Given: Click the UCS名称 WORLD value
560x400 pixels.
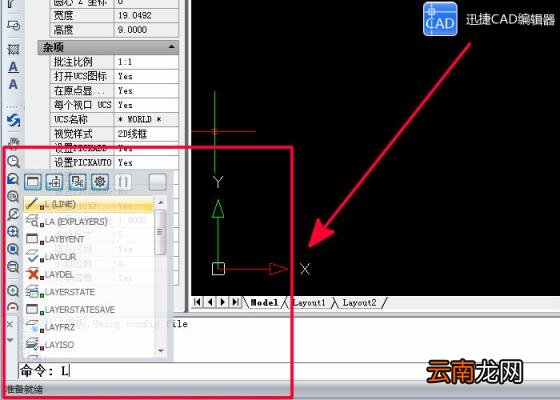Looking at the screenshot, I should click(x=146, y=119).
